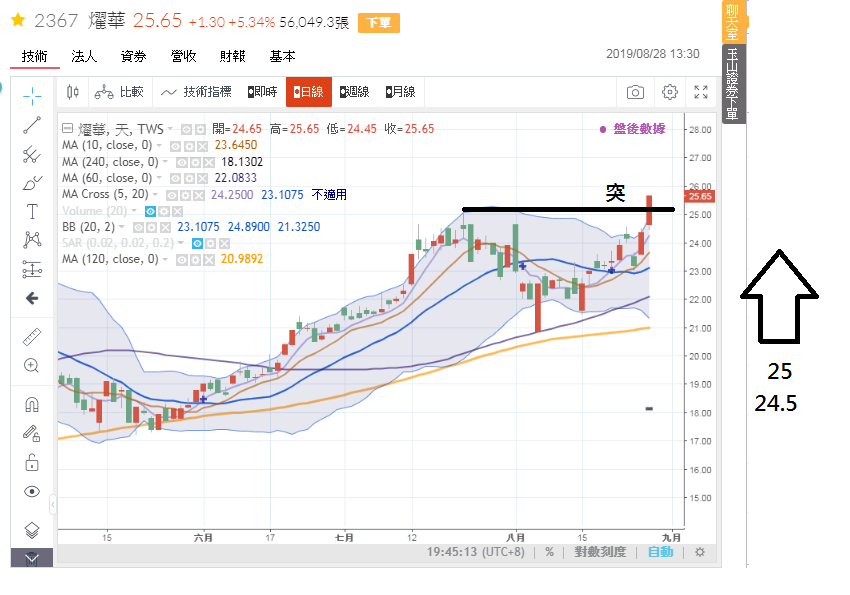Open dropdown arrow for Volume (20)

pos(134,211)
